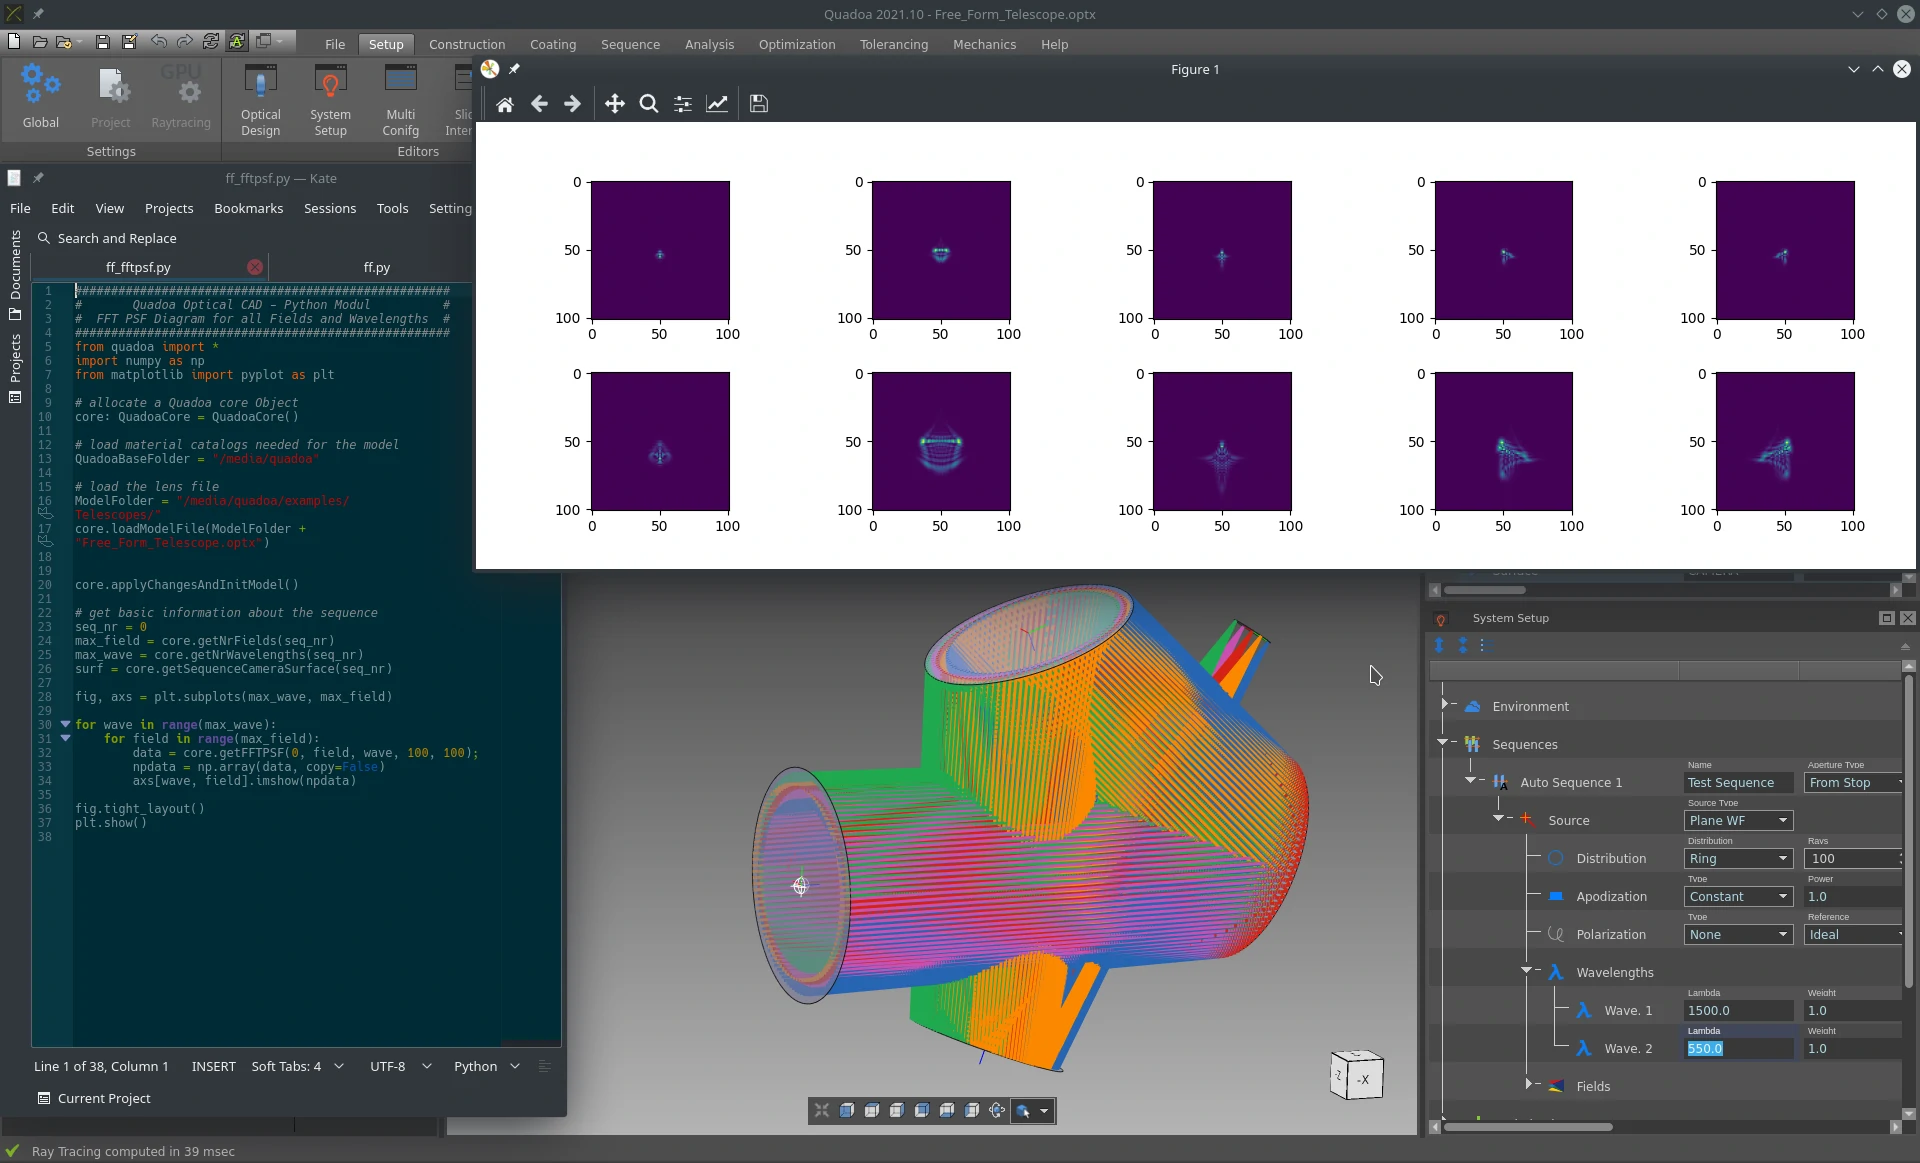Activate the Zoom magnifier tool in Figure 1
Viewport: 1920px width, 1163px height.
coord(648,104)
